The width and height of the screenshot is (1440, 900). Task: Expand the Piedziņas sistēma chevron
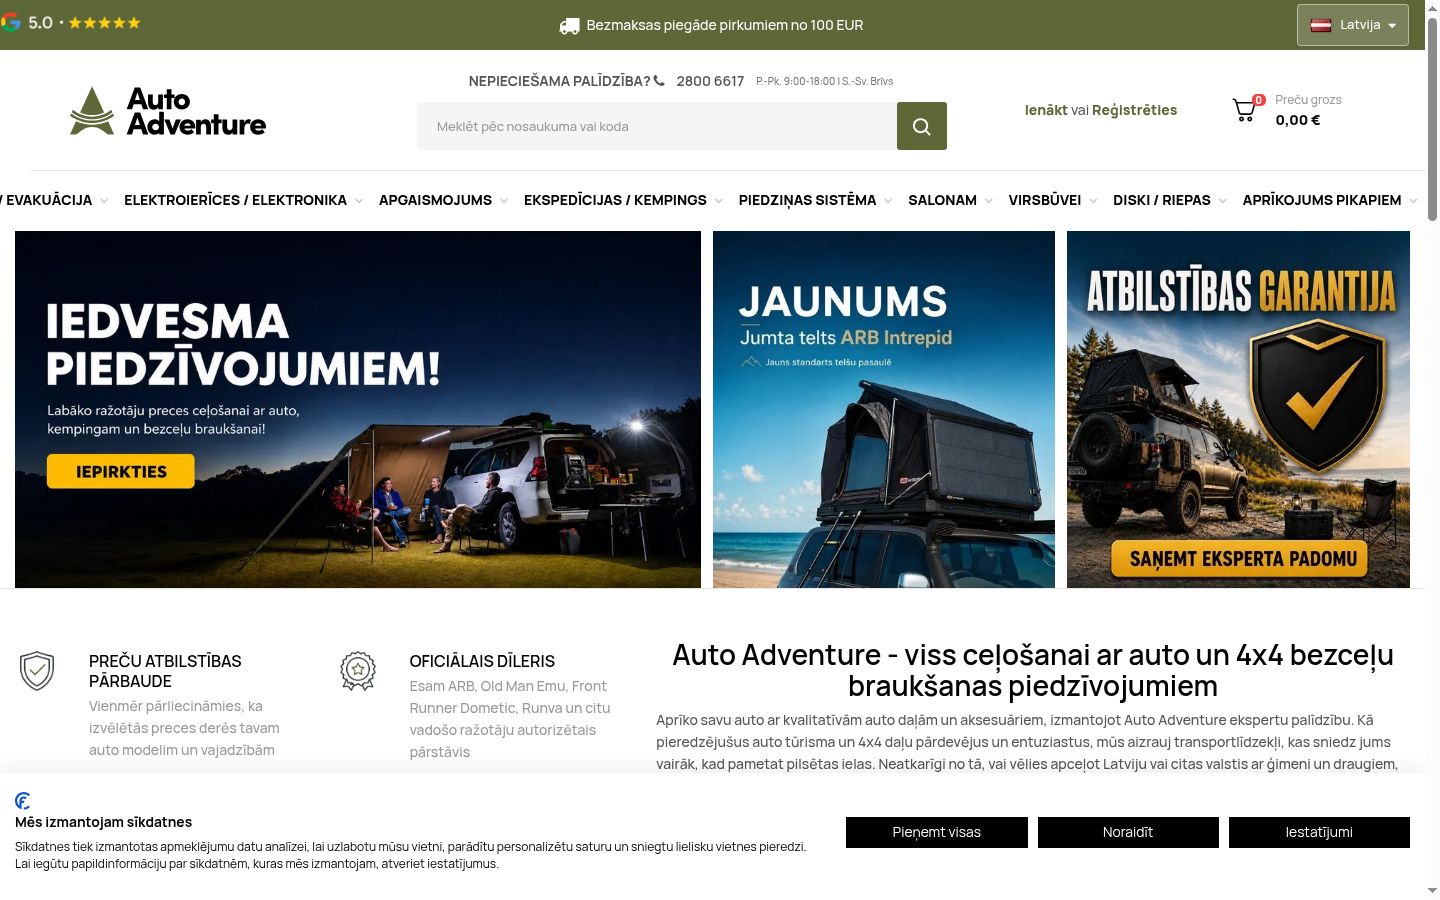point(888,201)
